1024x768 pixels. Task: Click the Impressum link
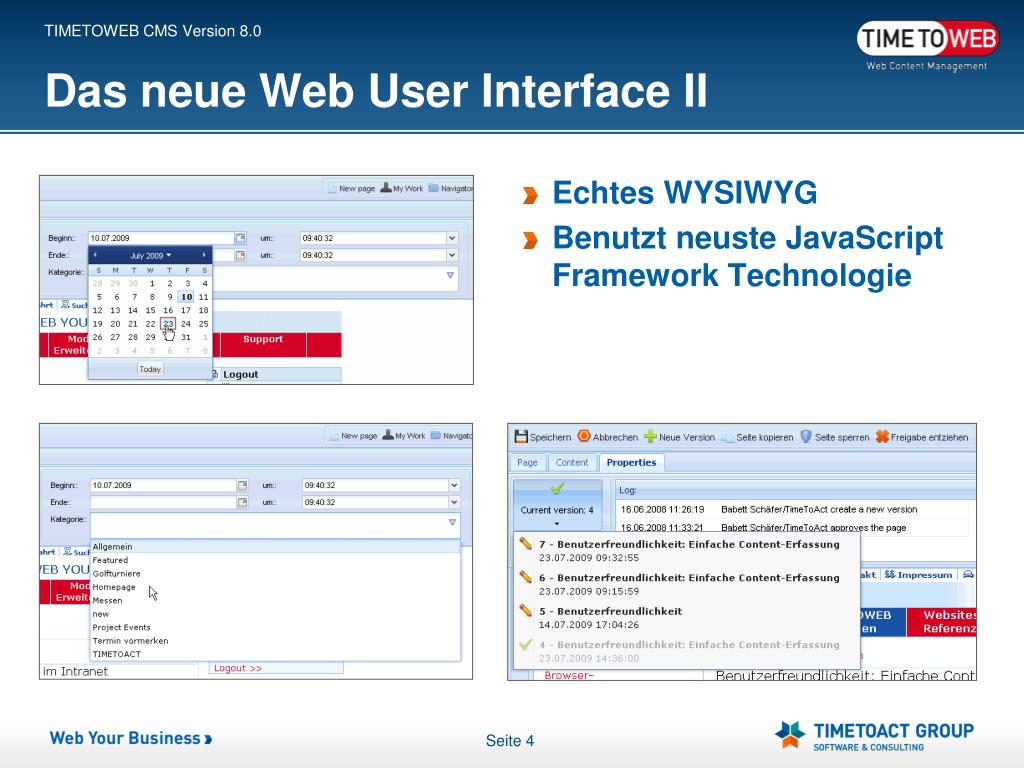(919, 575)
